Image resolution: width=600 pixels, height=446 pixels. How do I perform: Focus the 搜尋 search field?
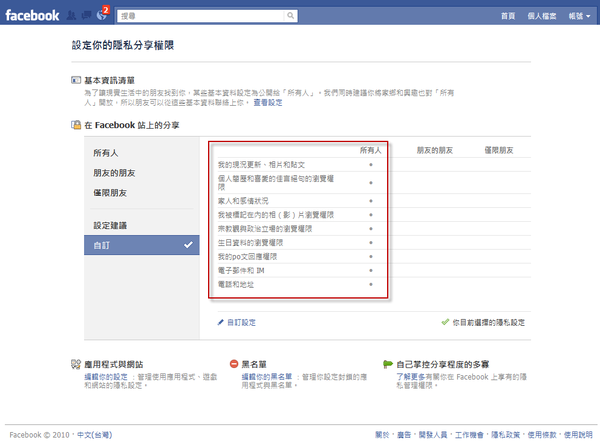click(201, 16)
